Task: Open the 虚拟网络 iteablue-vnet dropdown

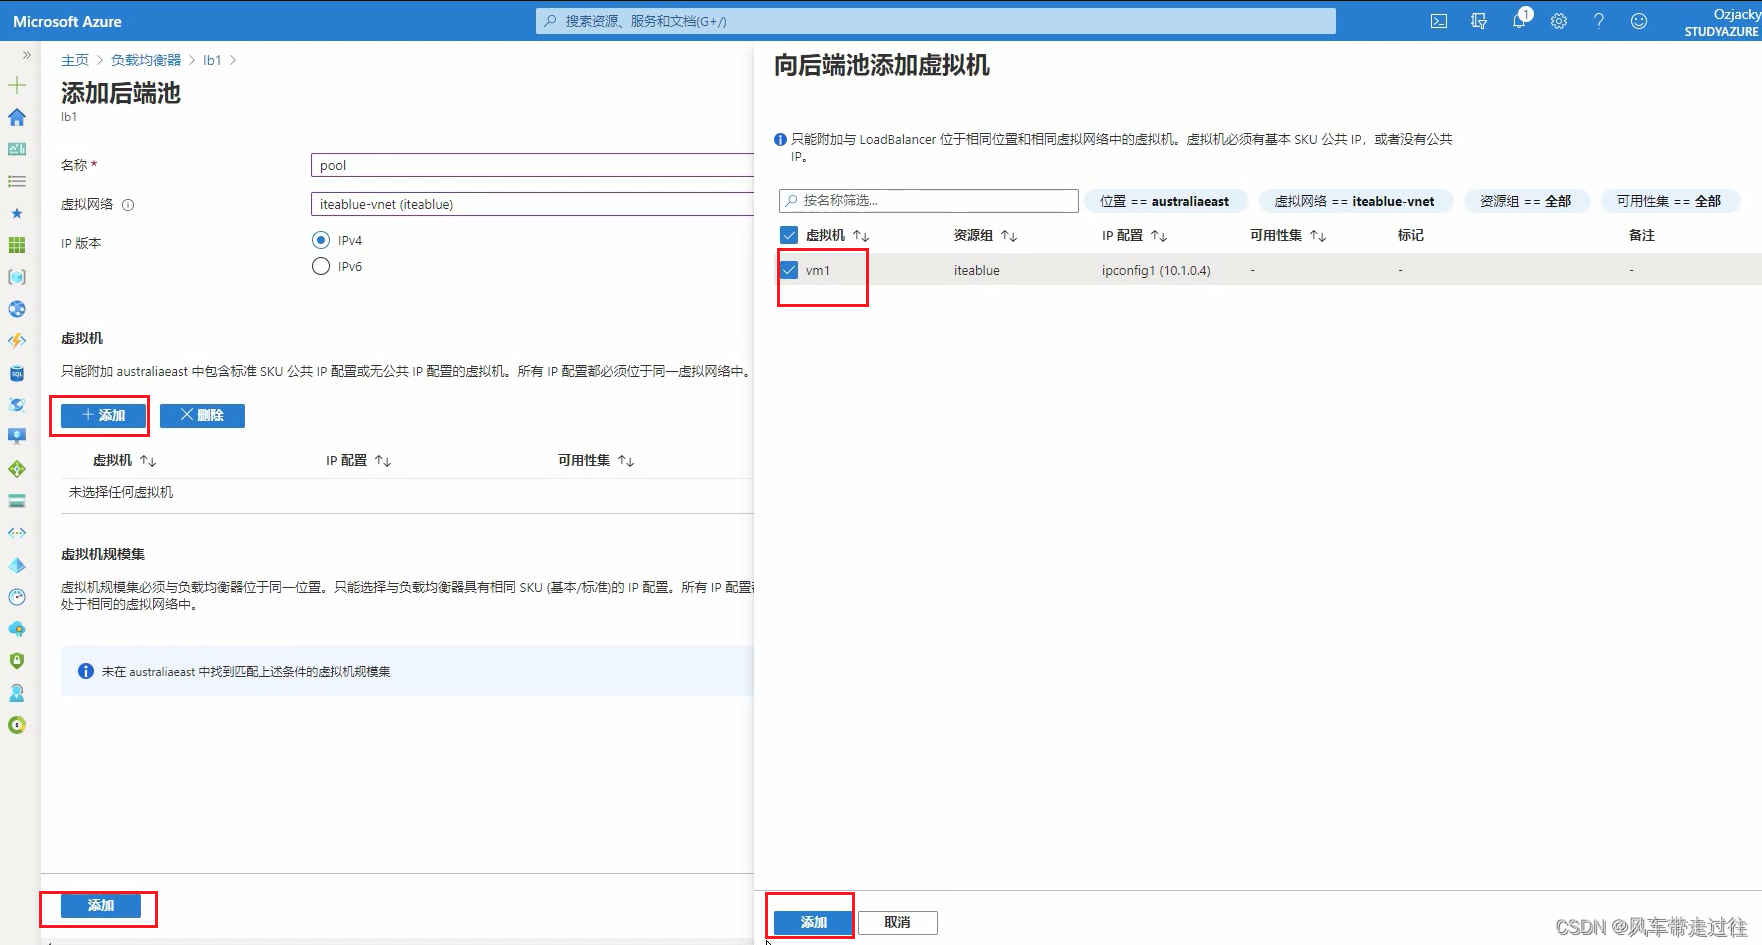Action: 532,204
